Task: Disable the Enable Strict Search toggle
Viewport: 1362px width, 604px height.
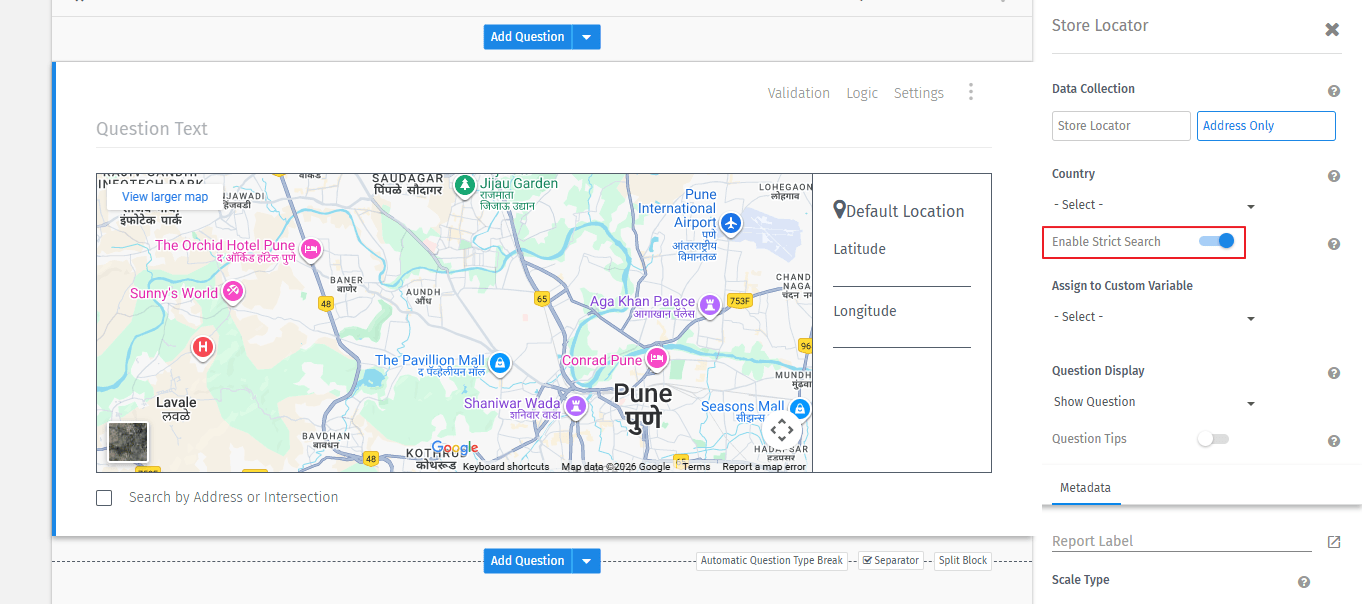Action: (1216, 241)
